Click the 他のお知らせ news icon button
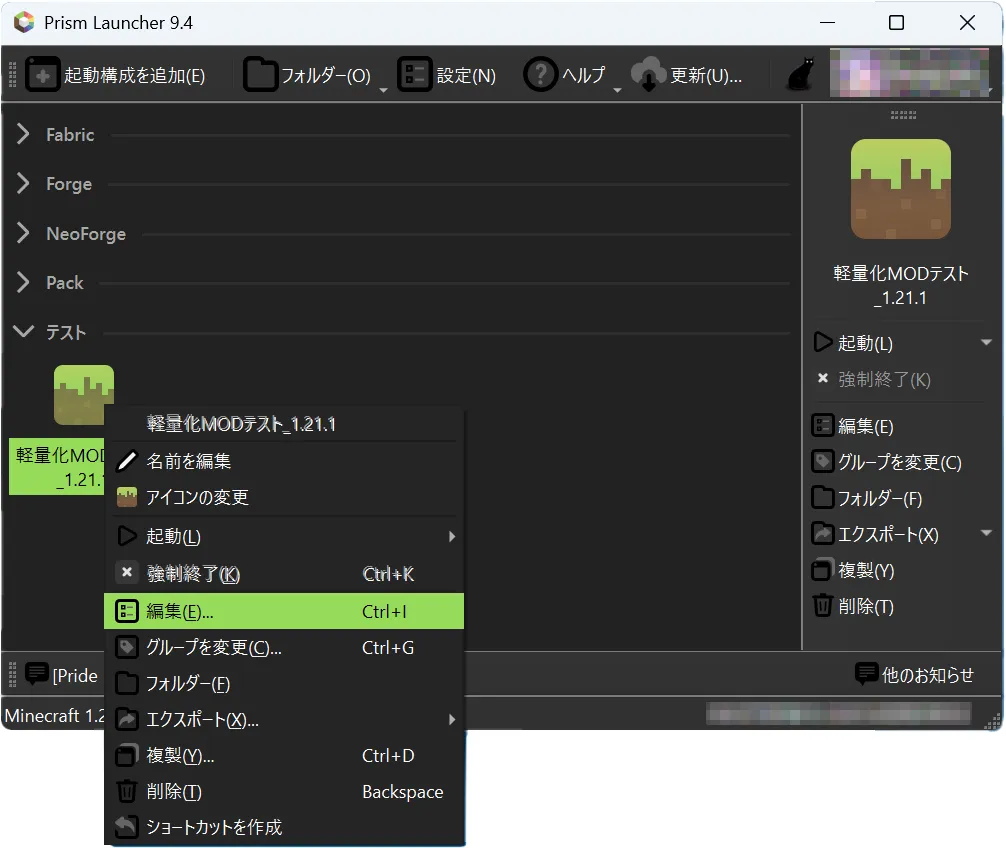1006x848 pixels. [x=866, y=675]
